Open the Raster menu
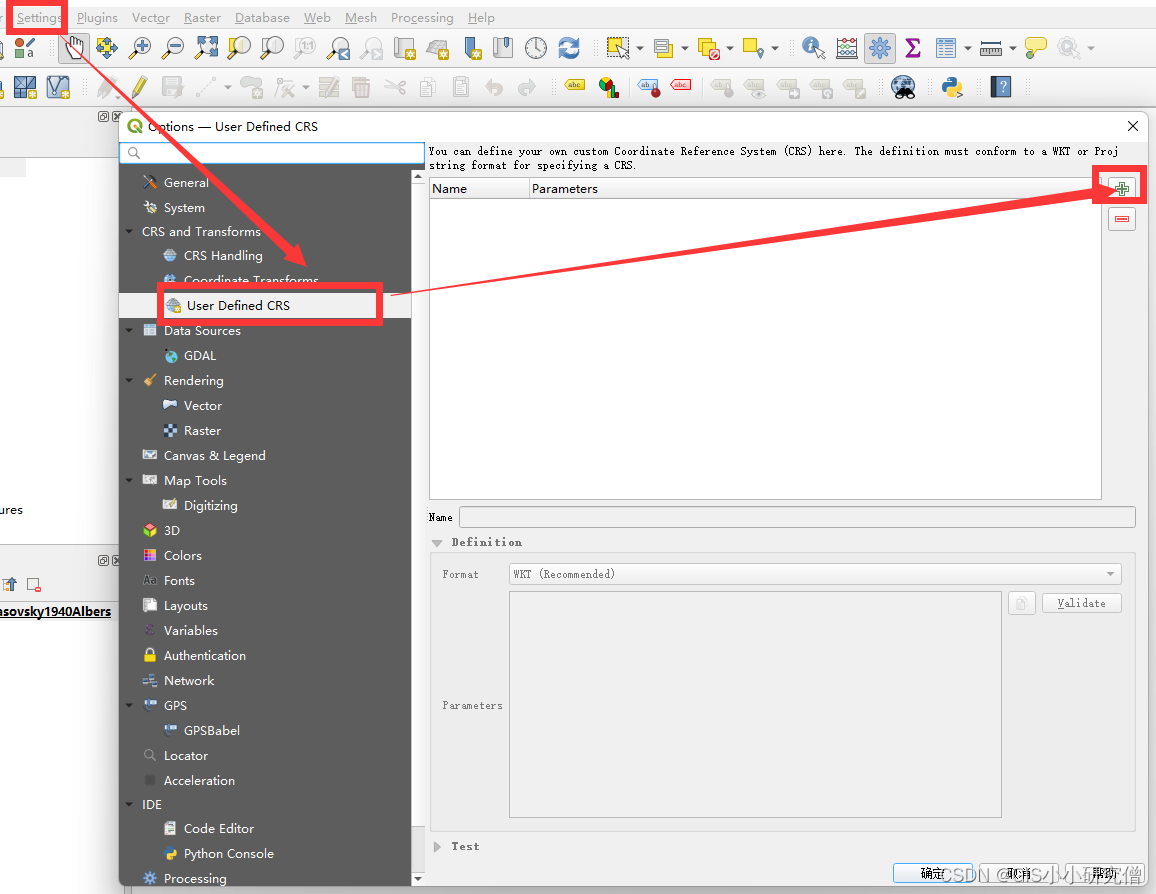 tap(202, 17)
